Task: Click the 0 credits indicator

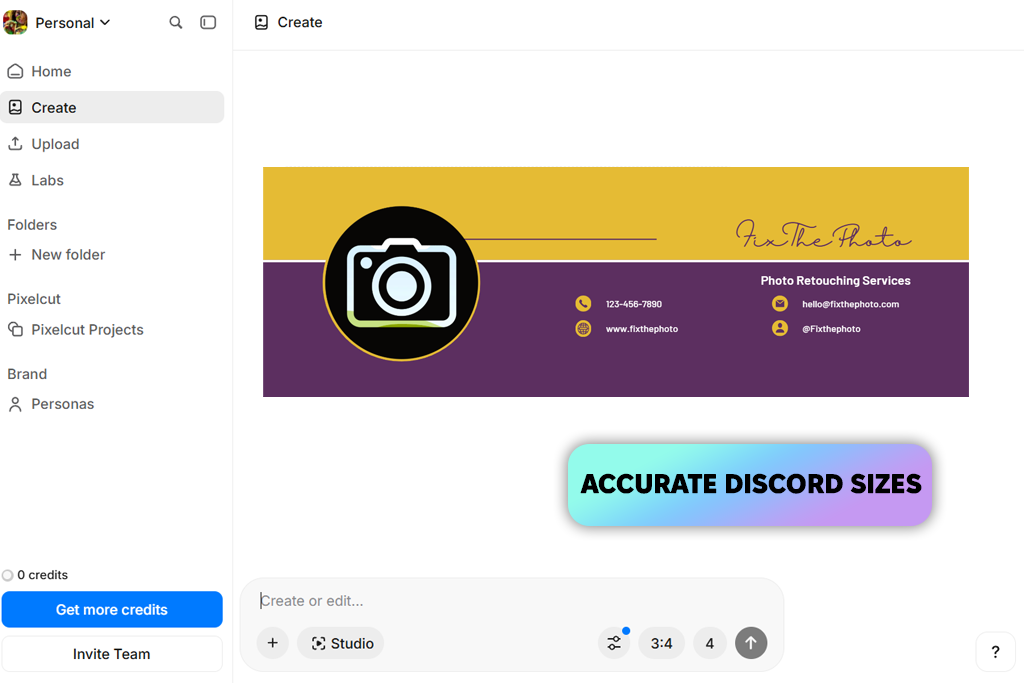Action: click(35, 575)
